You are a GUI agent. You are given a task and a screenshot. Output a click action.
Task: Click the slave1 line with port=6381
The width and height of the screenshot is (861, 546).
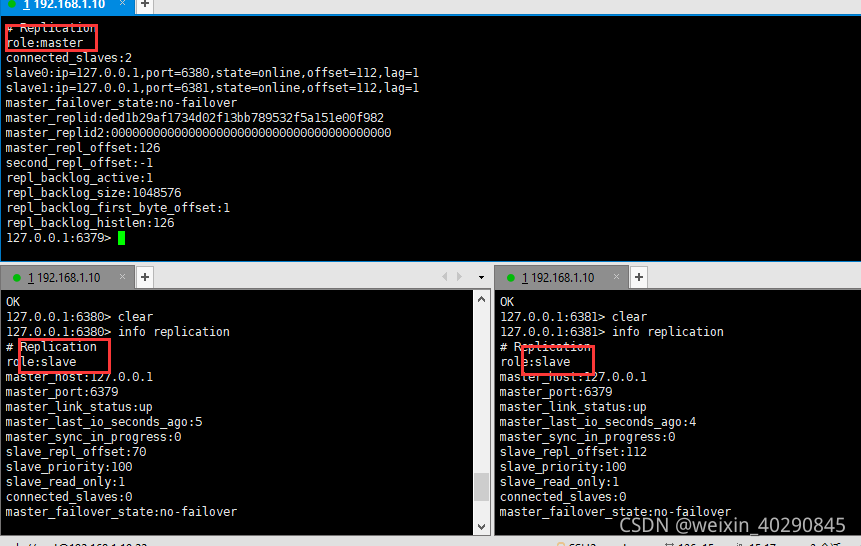point(213,88)
